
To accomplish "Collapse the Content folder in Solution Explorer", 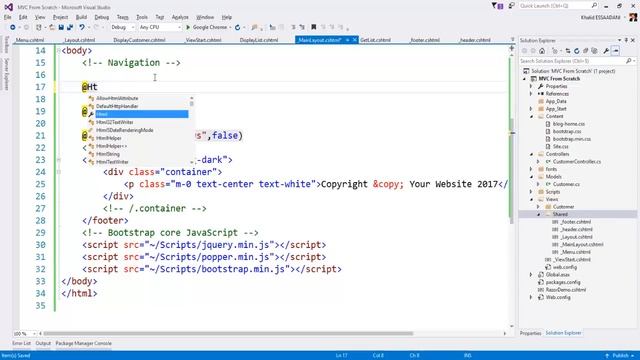I will point(531,116).
